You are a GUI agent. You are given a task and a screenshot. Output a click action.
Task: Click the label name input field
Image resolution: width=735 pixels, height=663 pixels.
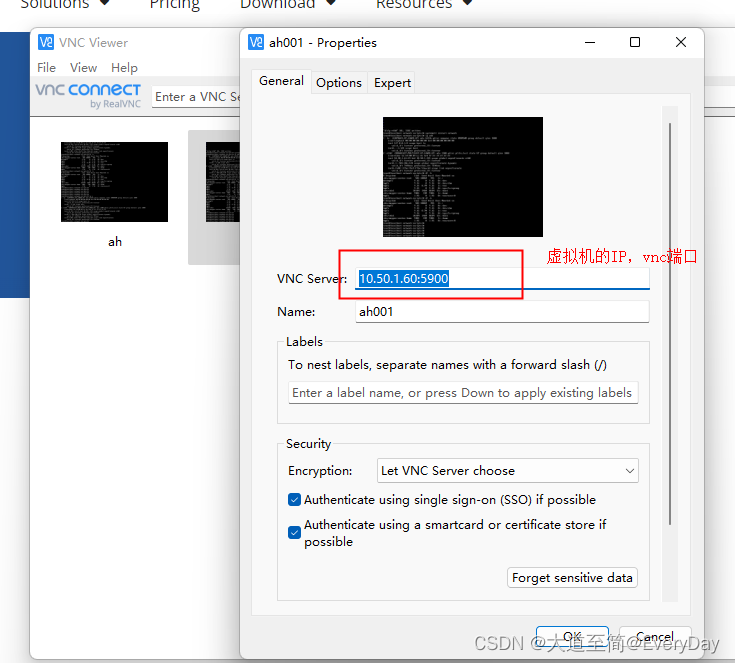(x=463, y=393)
